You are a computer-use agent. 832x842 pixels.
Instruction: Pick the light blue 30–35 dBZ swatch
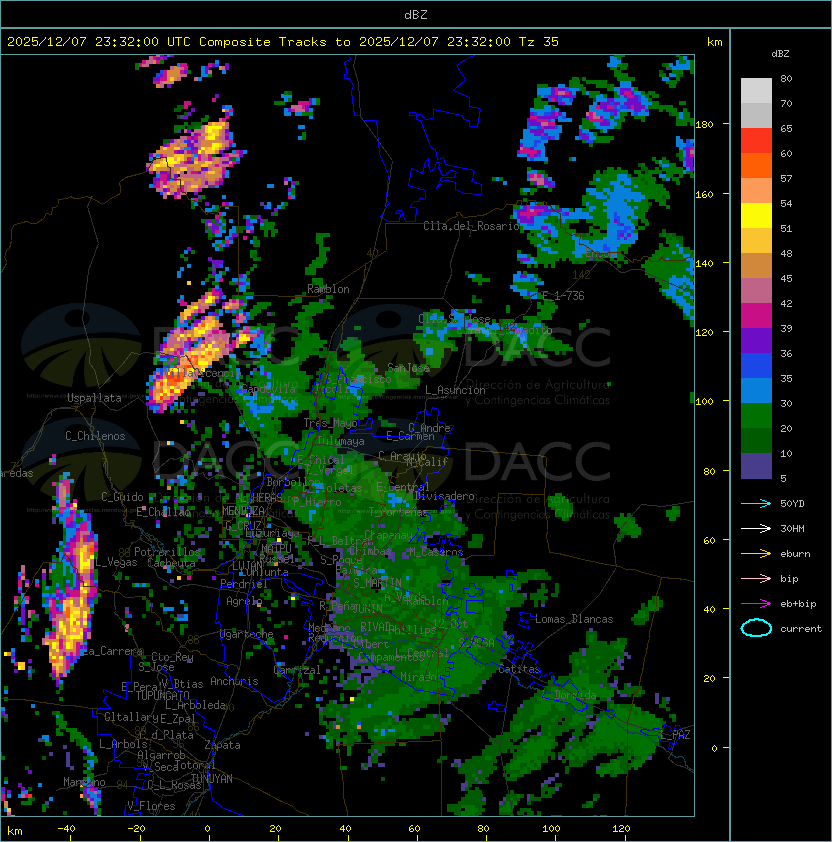(x=756, y=391)
